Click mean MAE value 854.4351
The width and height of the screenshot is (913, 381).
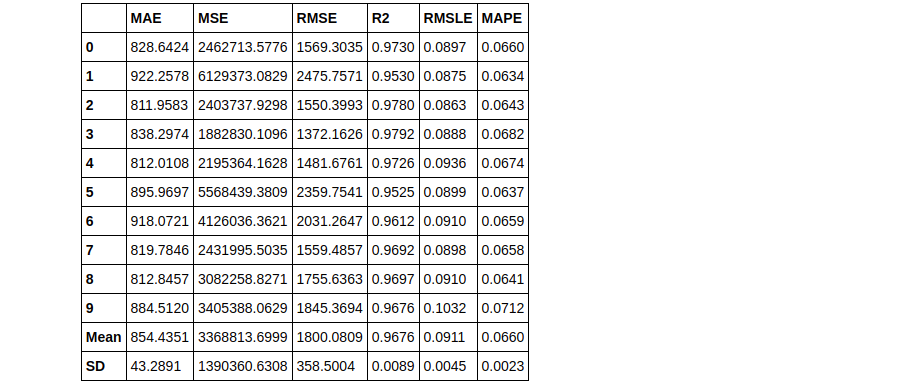click(160, 337)
